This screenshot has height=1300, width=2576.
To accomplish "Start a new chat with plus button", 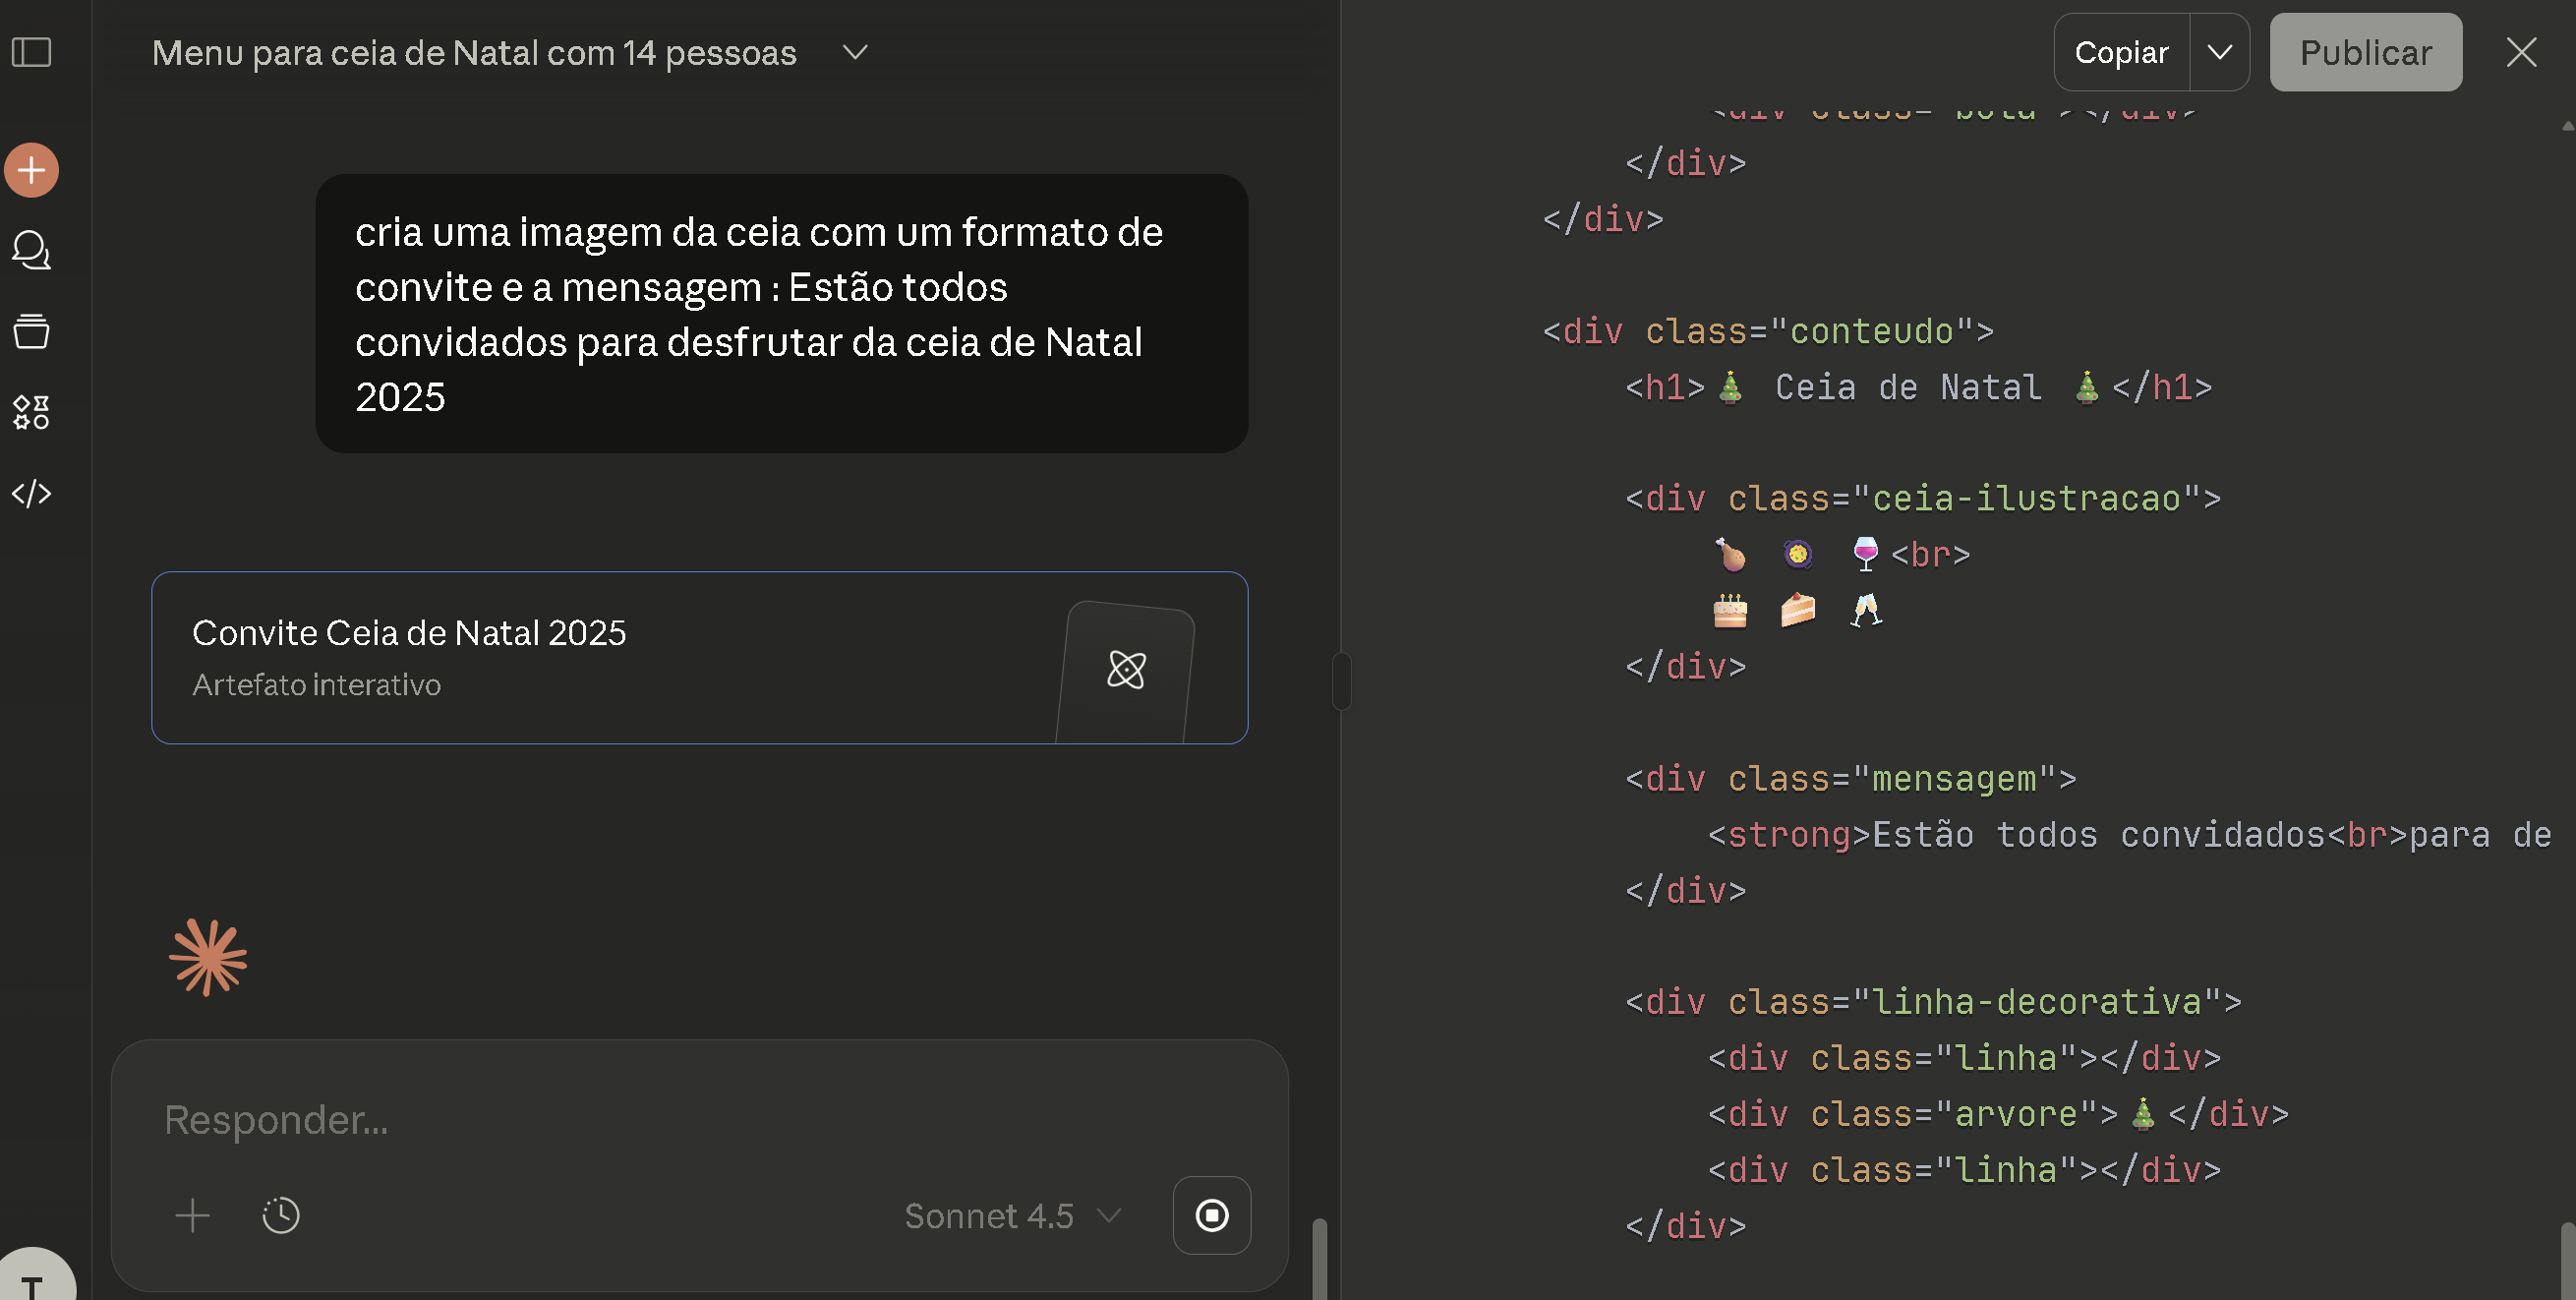I will (31, 170).
